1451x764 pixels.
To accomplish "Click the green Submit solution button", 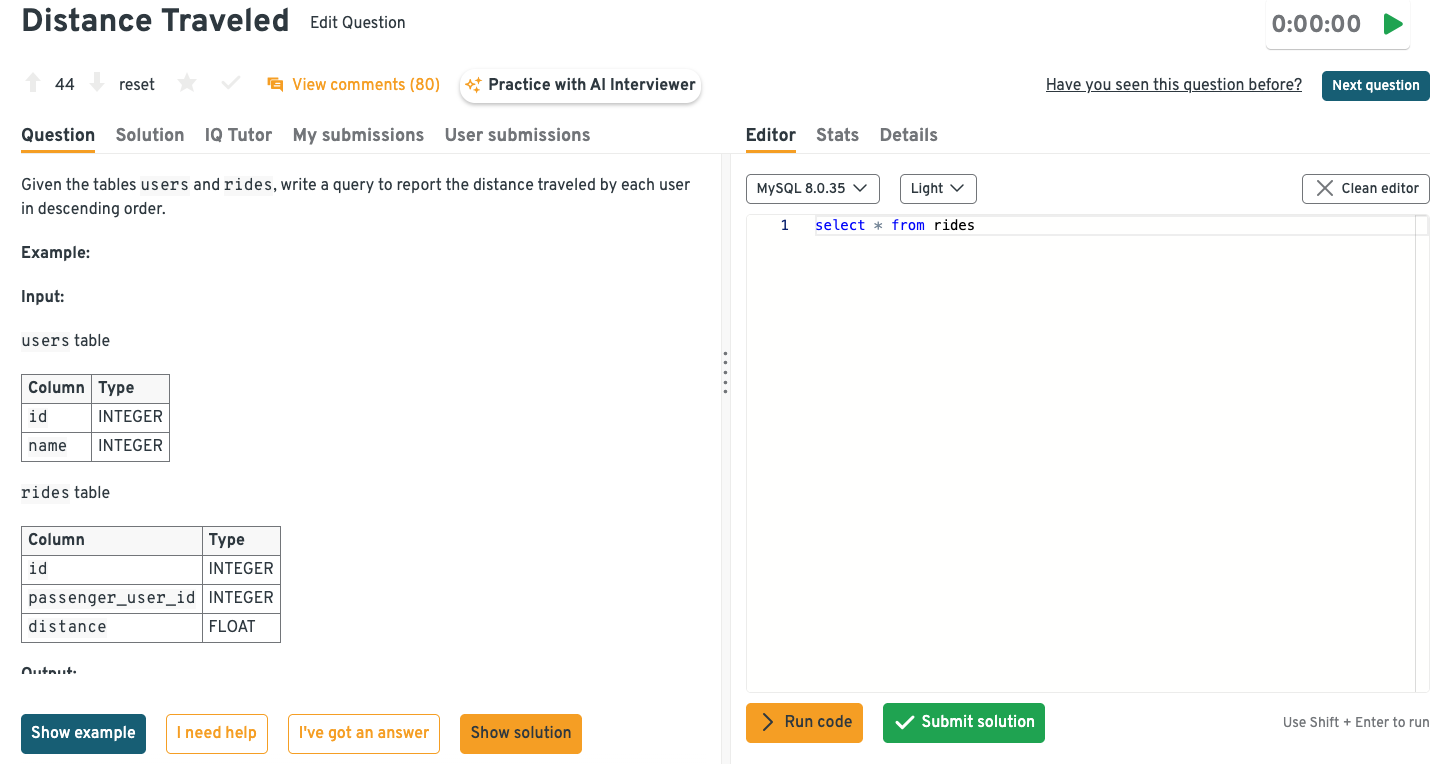I will point(963,722).
